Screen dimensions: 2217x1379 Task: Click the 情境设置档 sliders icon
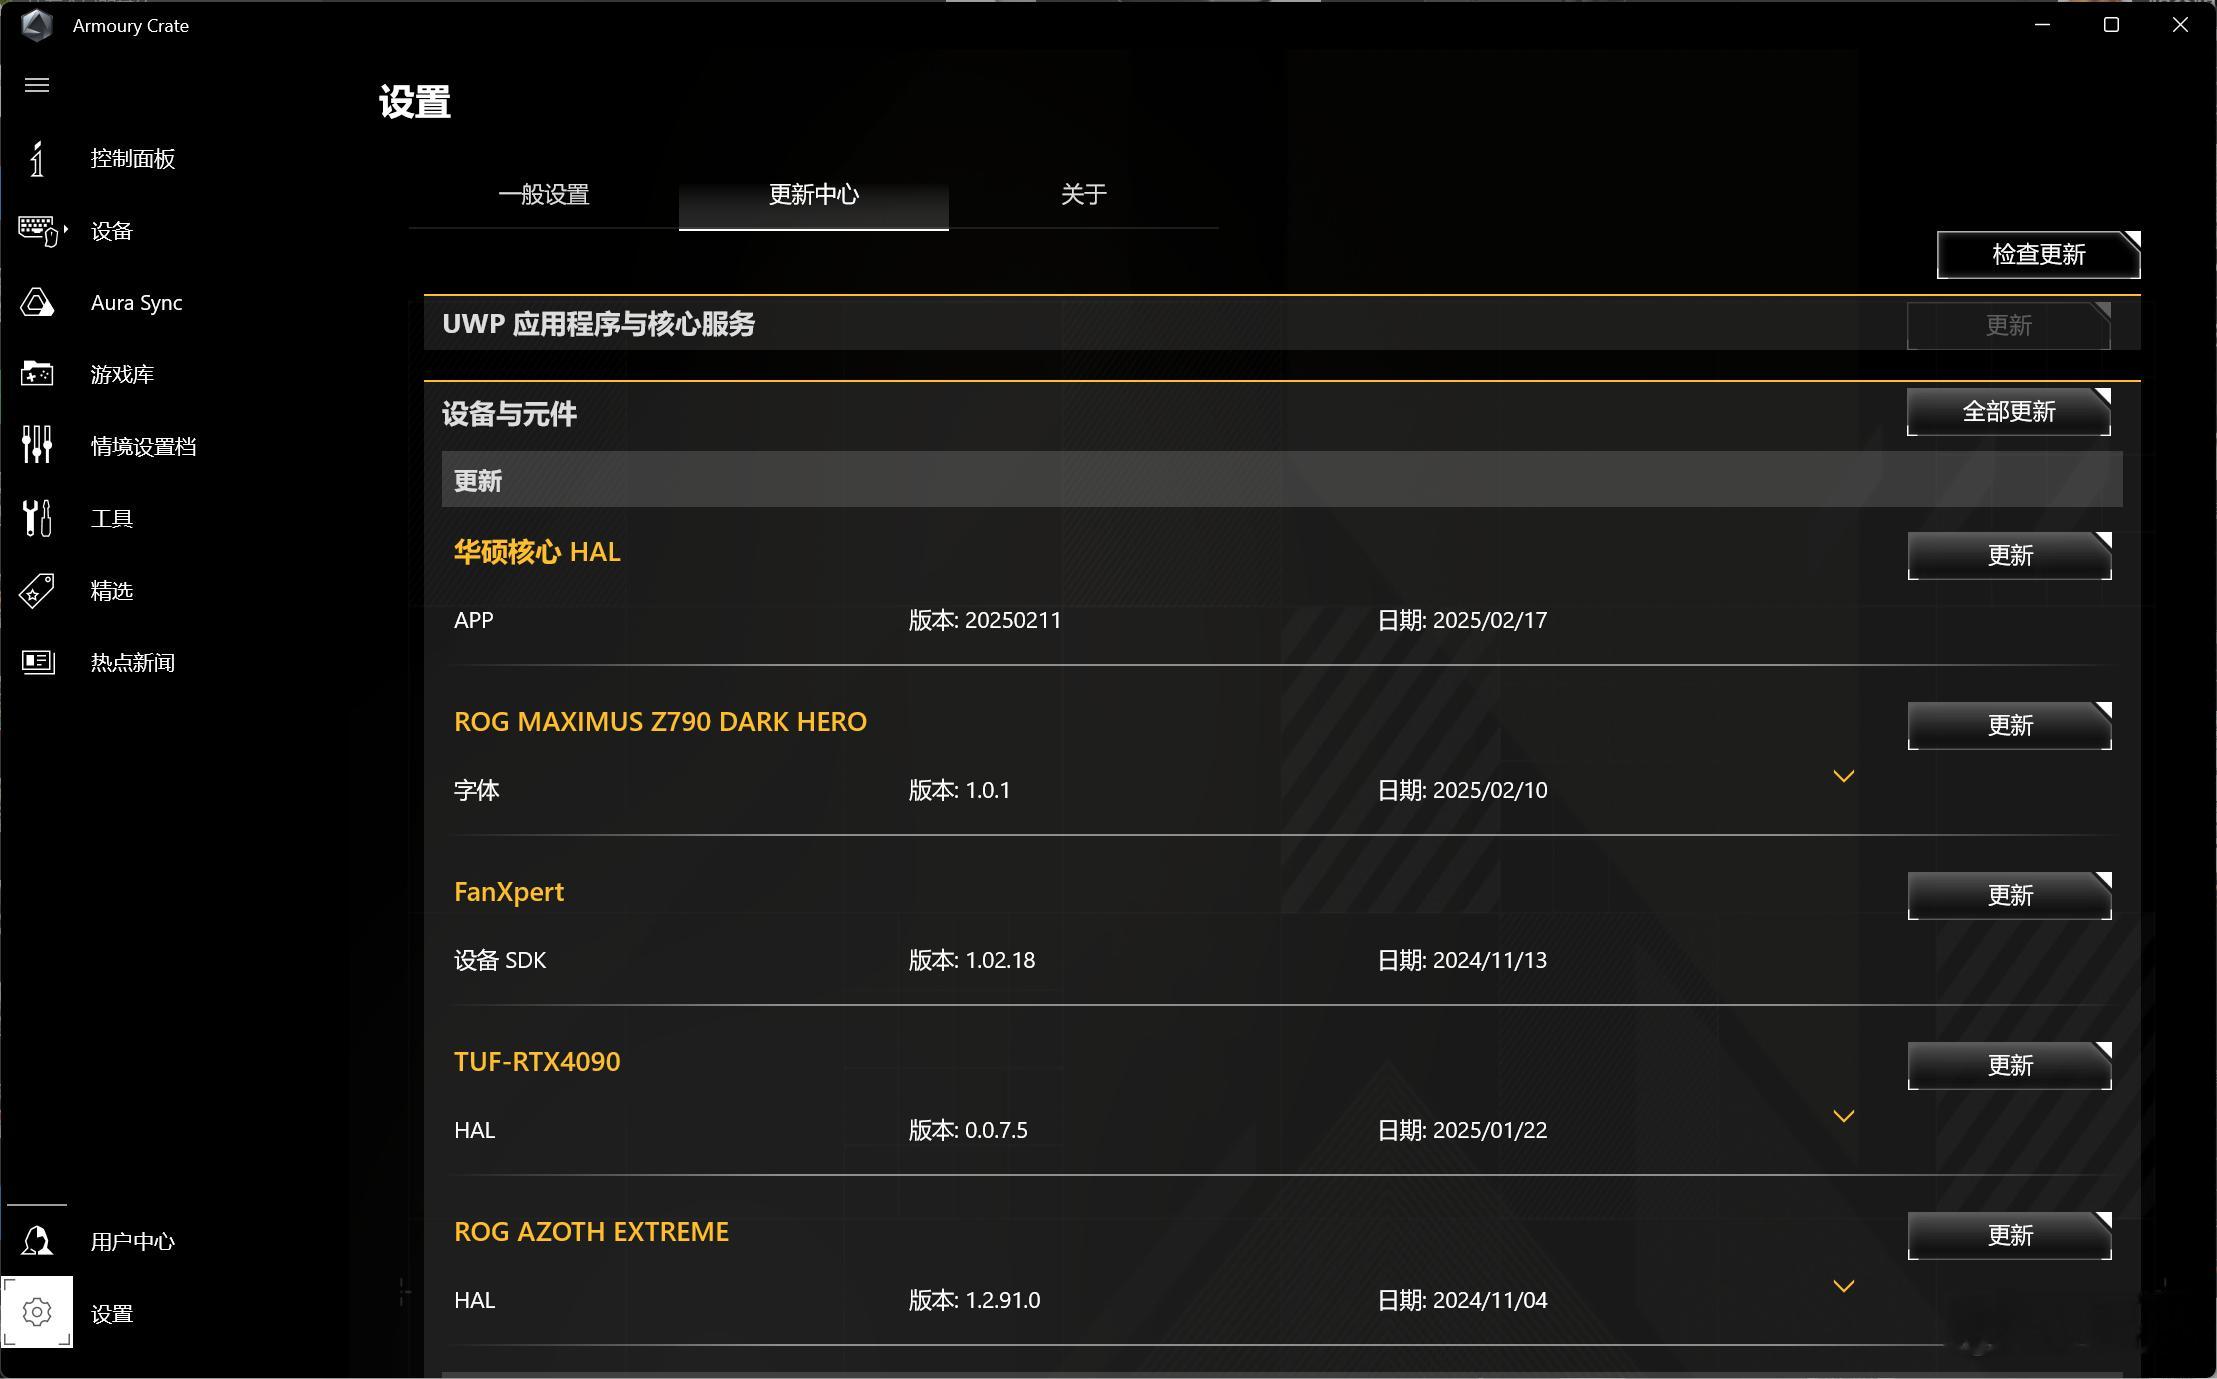point(37,445)
